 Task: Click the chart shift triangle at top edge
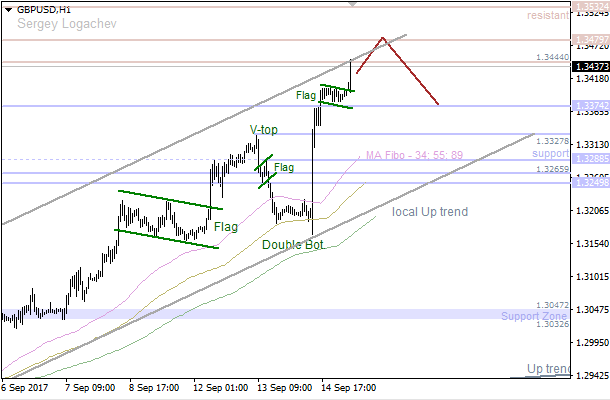(x=352, y=5)
